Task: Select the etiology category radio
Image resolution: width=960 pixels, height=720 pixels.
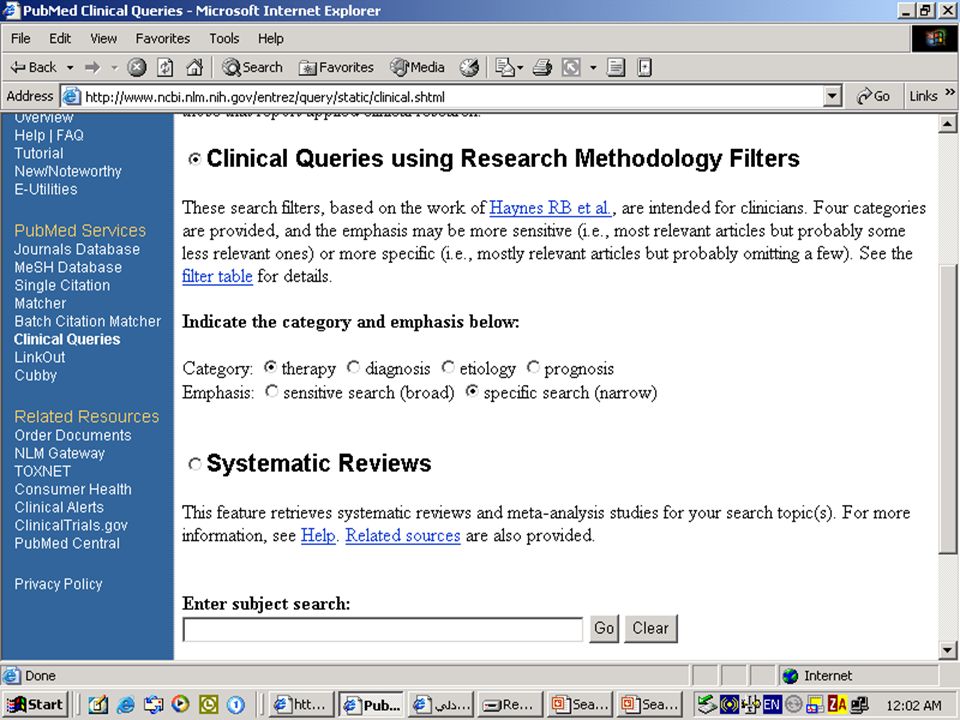Action: (x=448, y=367)
